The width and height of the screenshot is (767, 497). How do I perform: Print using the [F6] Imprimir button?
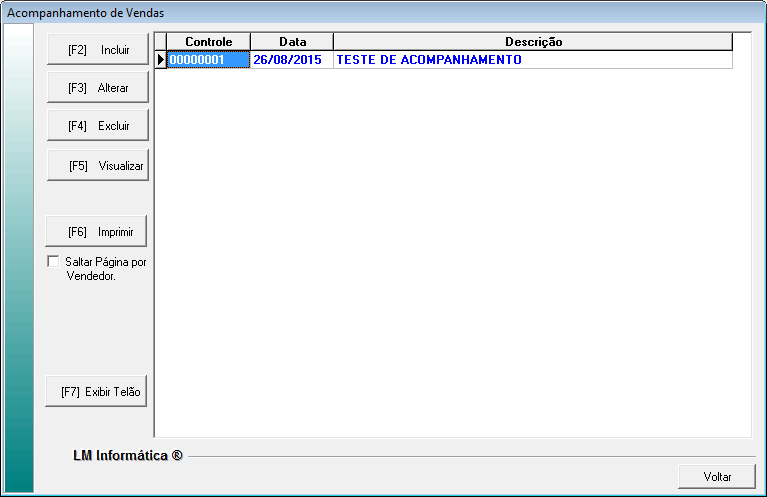(x=98, y=231)
